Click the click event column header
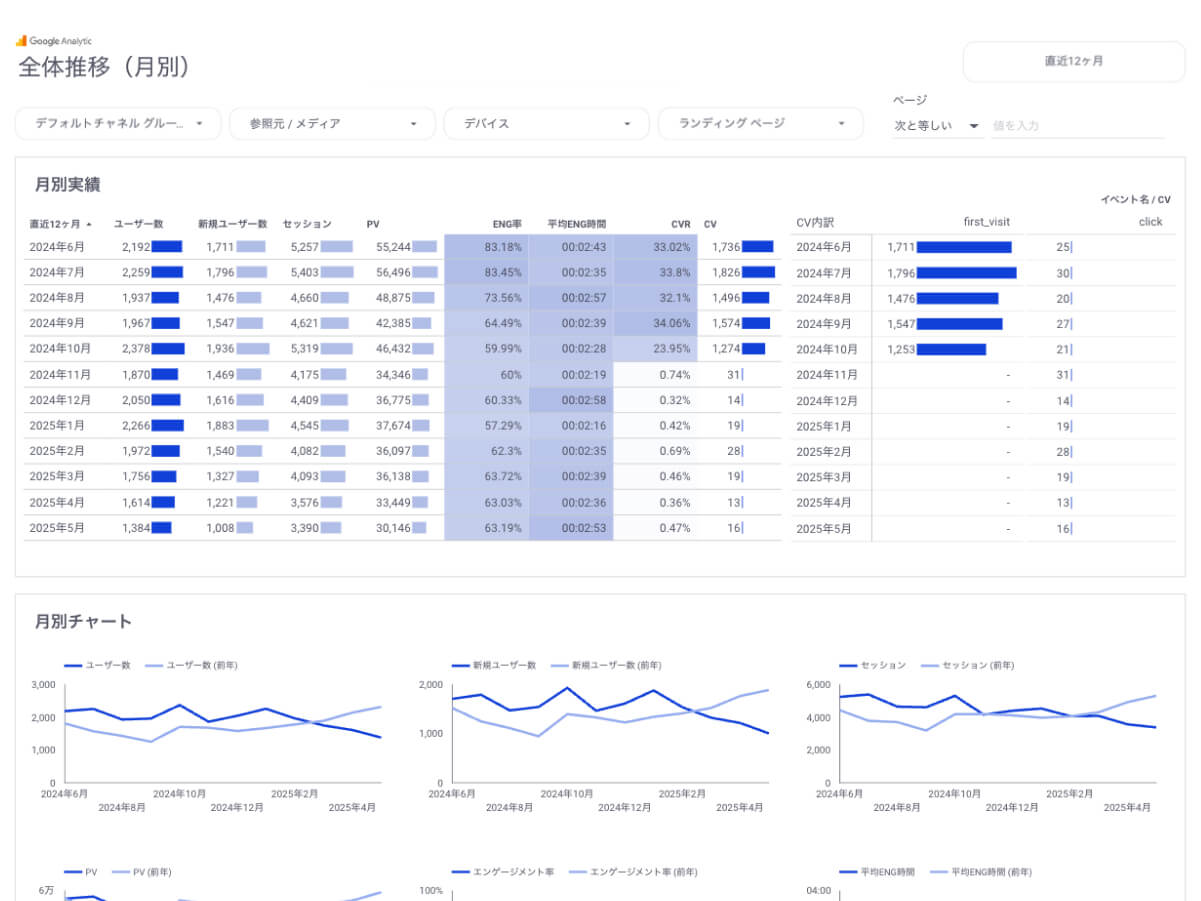 click(1150, 222)
